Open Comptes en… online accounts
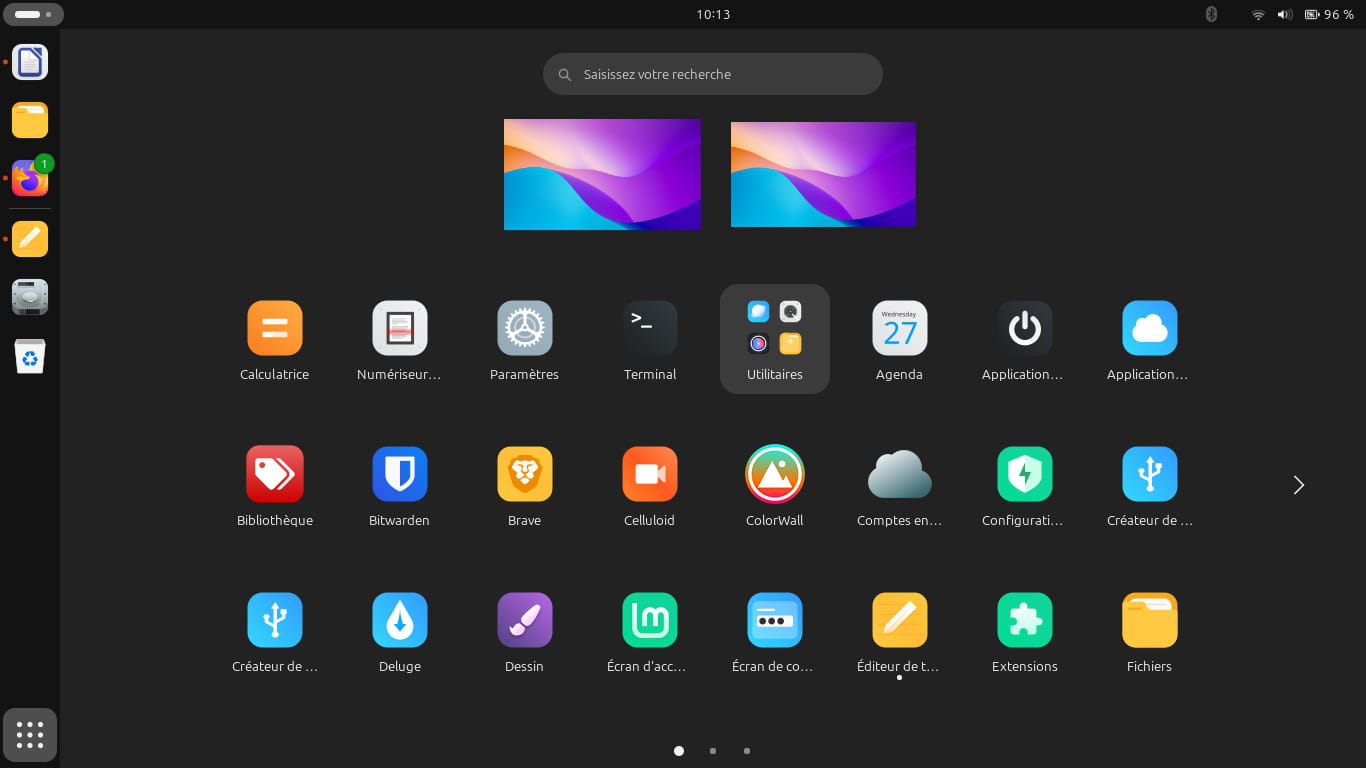Screen dimensions: 1366x768 tap(900, 486)
